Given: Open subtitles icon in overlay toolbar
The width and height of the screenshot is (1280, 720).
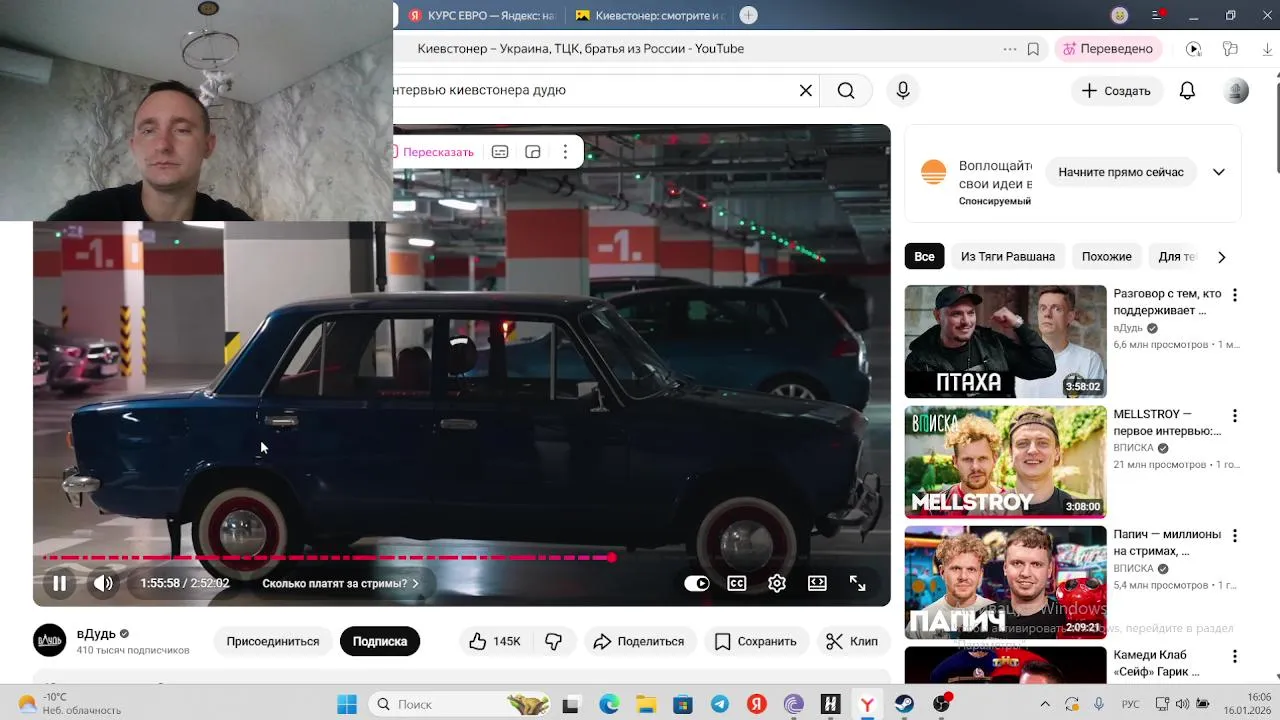Looking at the screenshot, I should click(x=500, y=152).
